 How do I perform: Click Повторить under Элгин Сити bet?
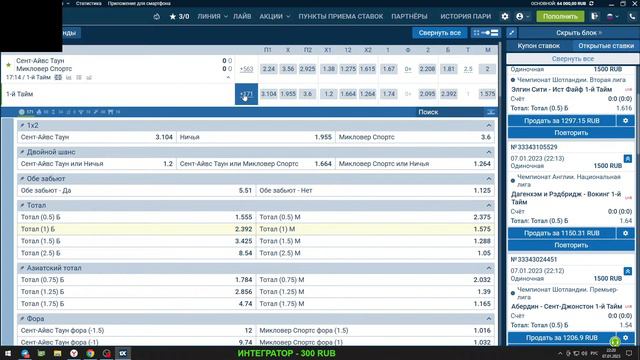[x=571, y=133]
